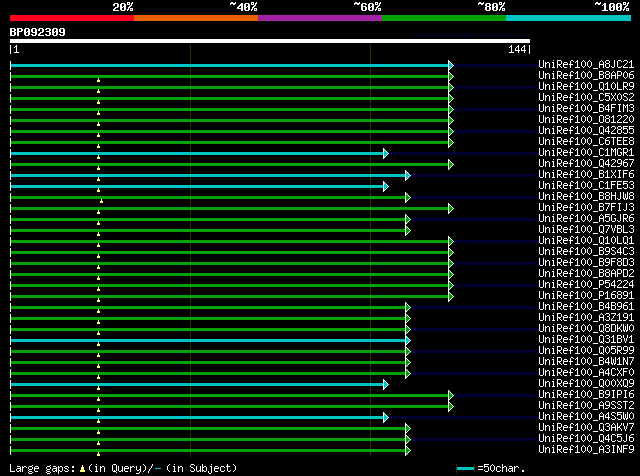Select the UniRef100_Q3AKV7 text

pyautogui.click(x=586, y=428)
